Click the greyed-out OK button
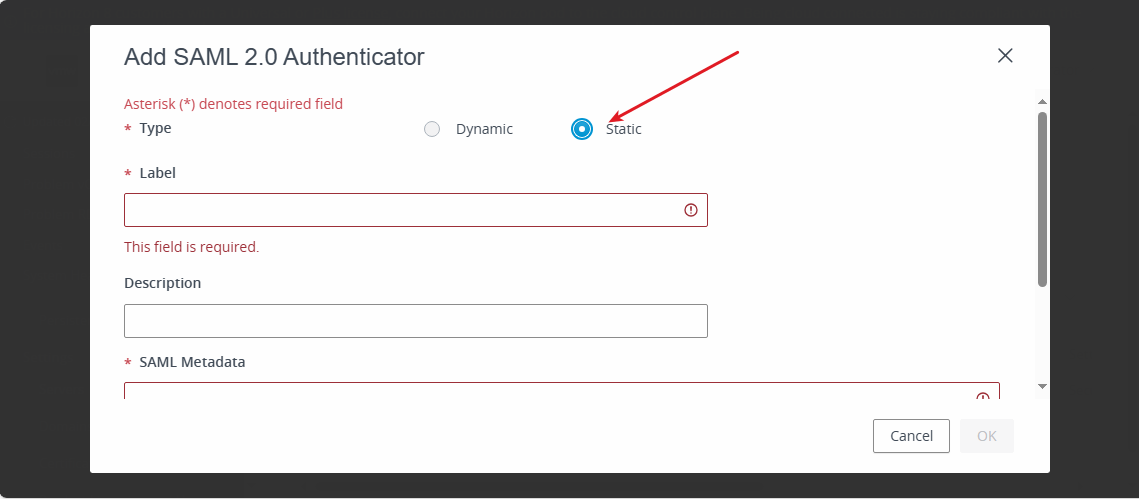1139x499 pixels. [986, 436]
